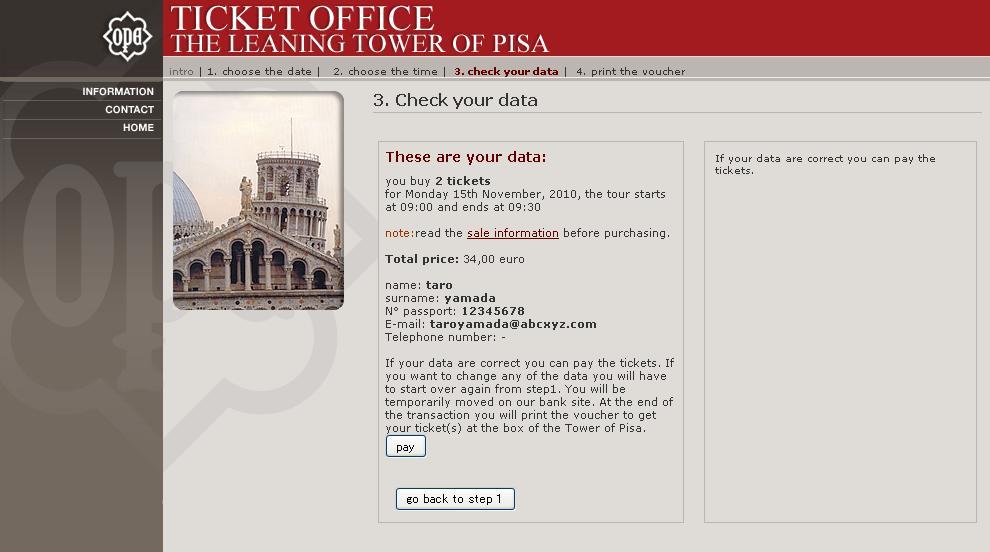Go to step 1. choose the date
Image resolution: width=990 pixels, height=552 pixels.
259,72
